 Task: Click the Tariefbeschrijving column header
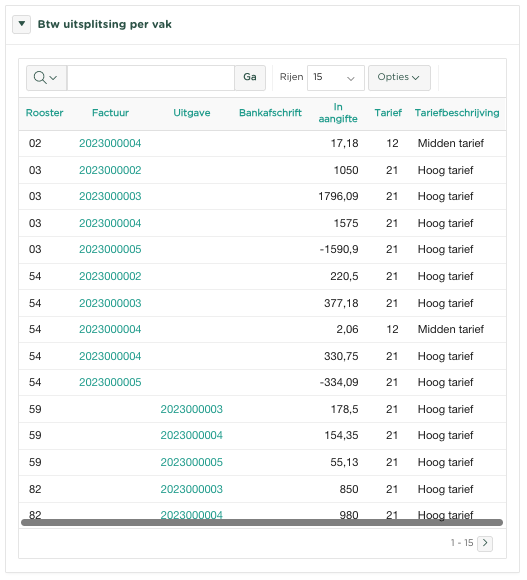point(457,113)
